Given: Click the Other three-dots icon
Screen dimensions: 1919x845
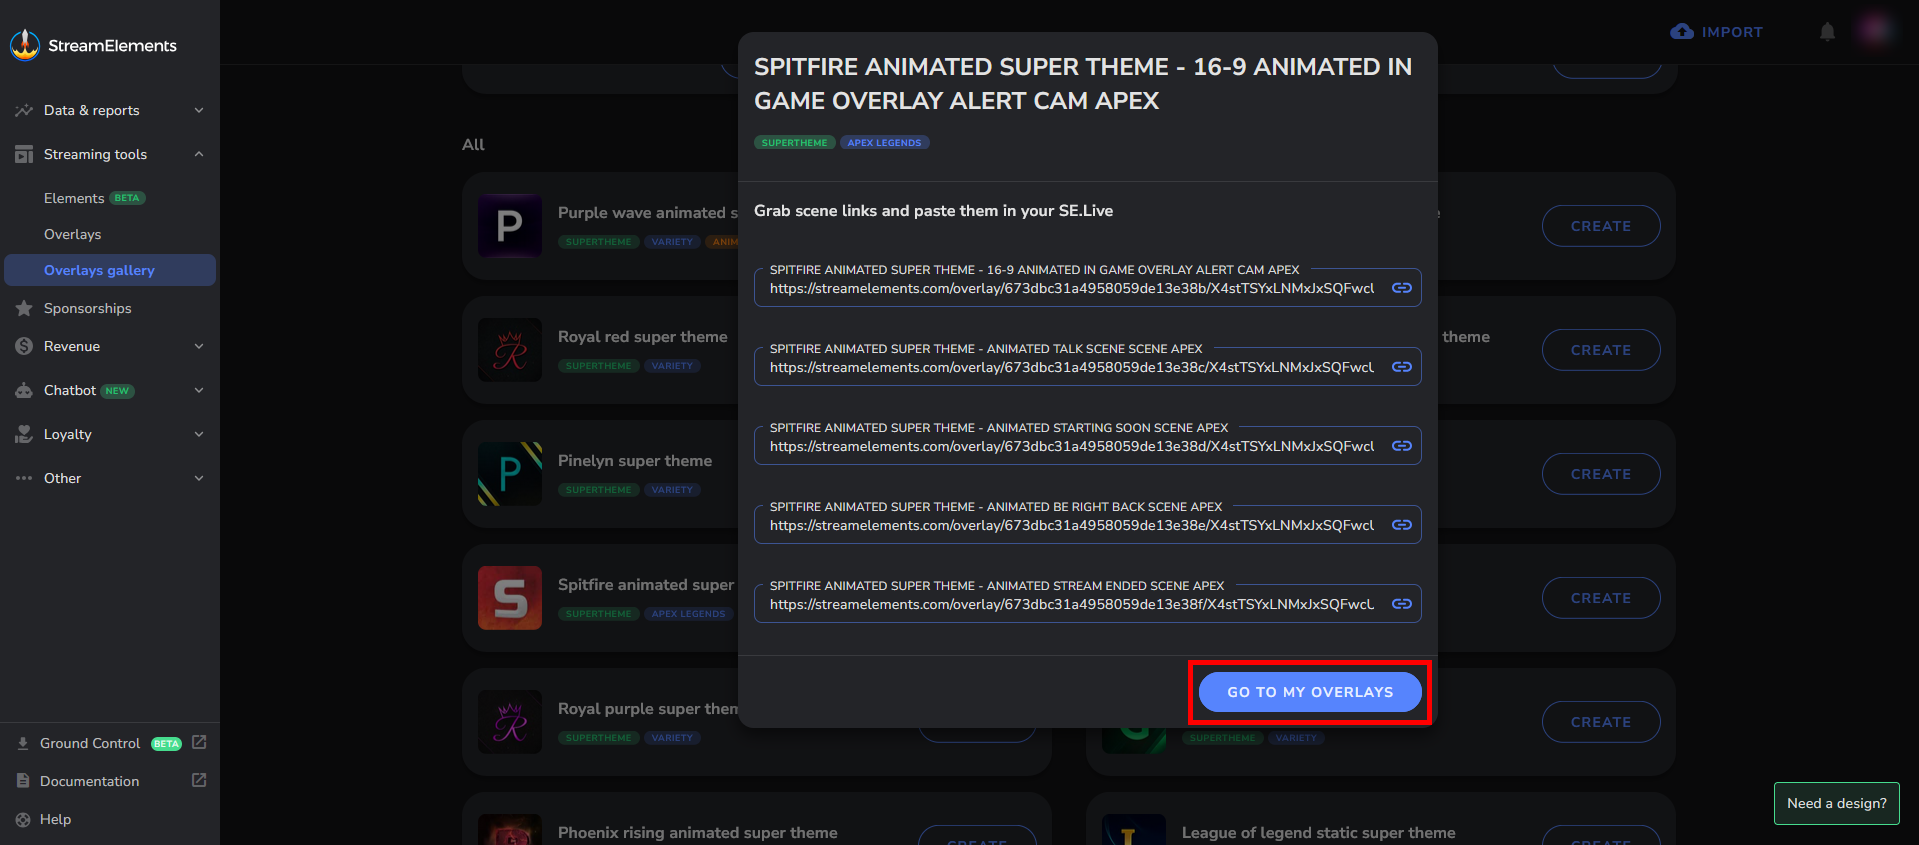Looking at the screenshot, I should click(x=24, y=478).
